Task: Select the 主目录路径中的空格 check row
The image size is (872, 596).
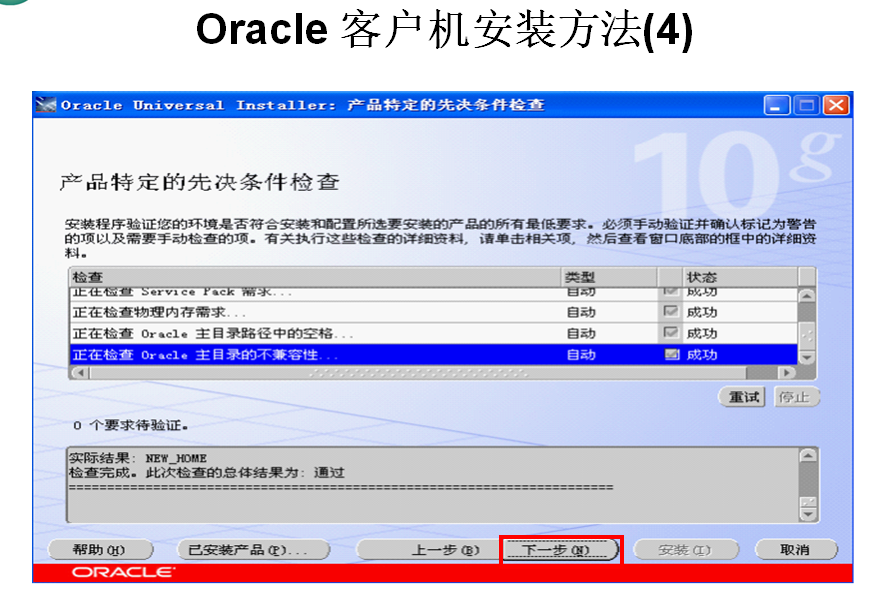Action: tap(434, 333)
